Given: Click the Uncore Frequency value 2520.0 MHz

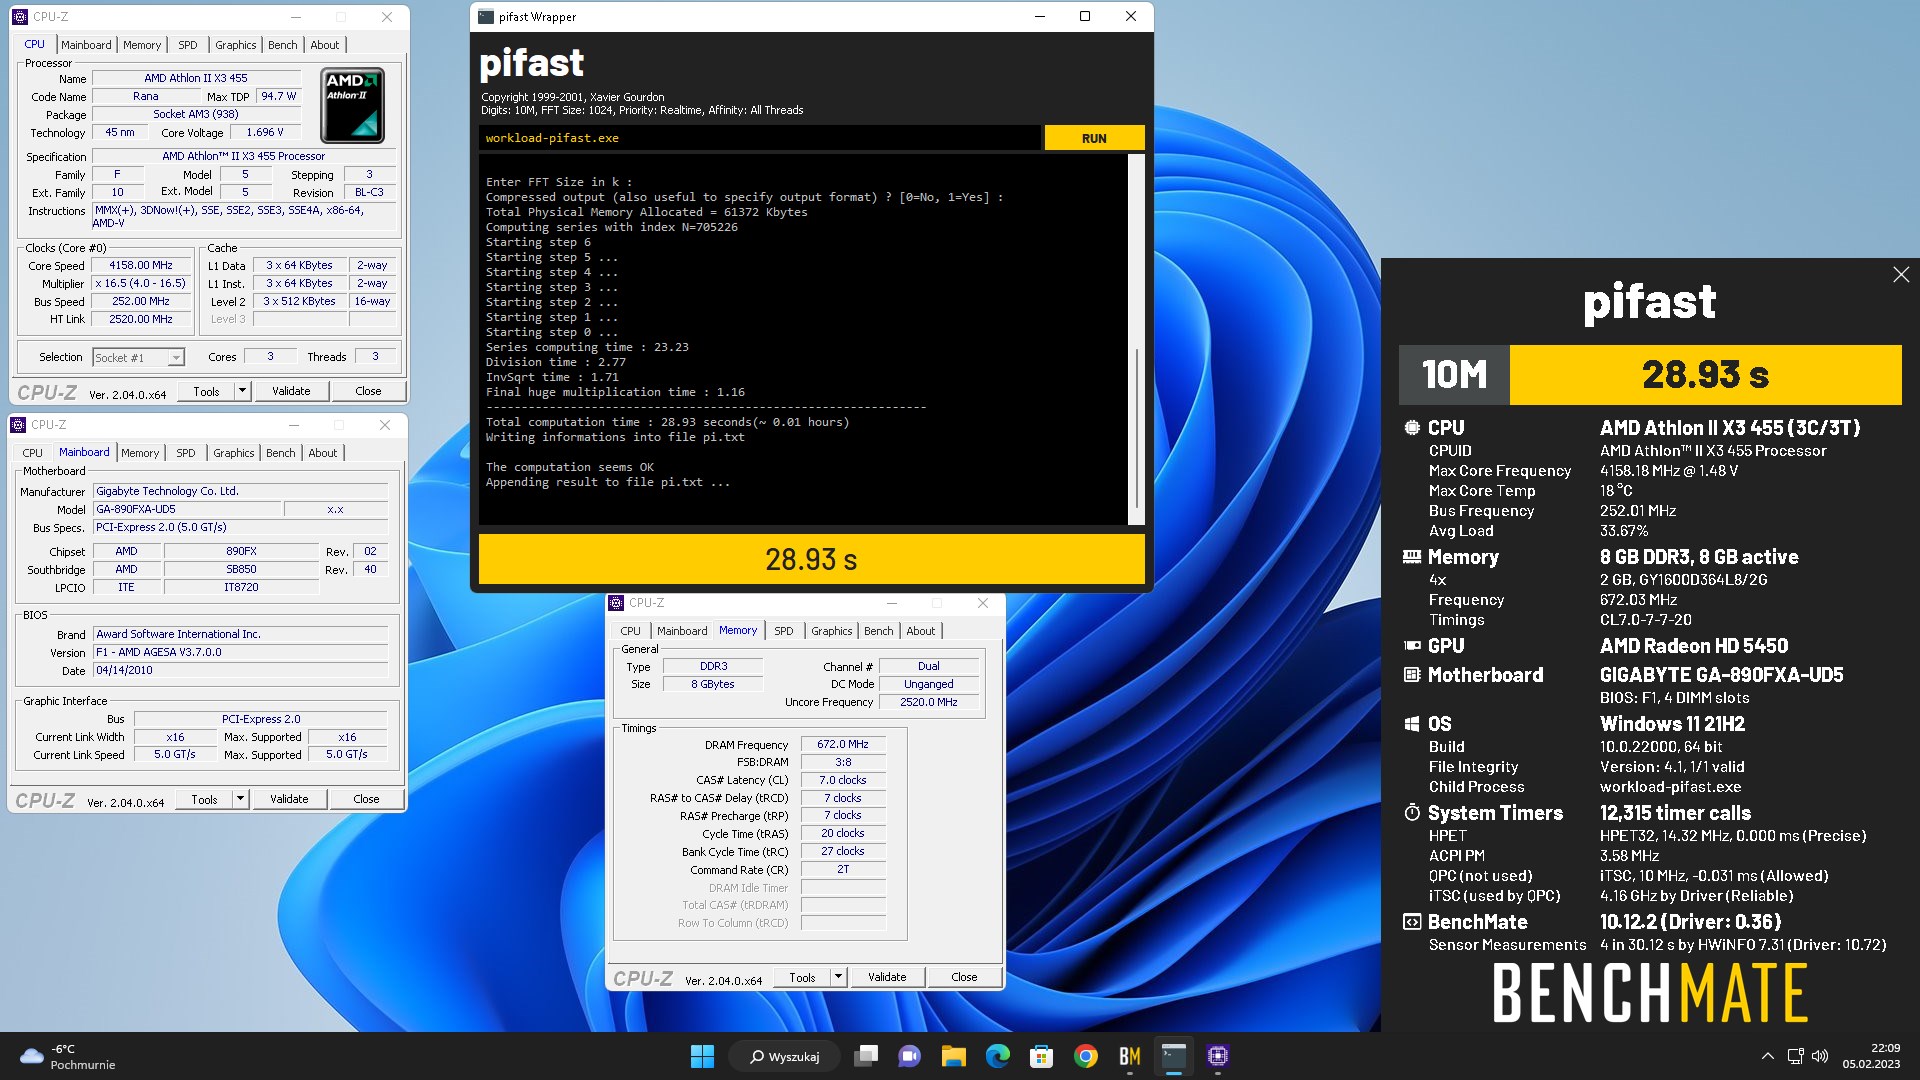Looking at the screenshot, I should (929, 702).
